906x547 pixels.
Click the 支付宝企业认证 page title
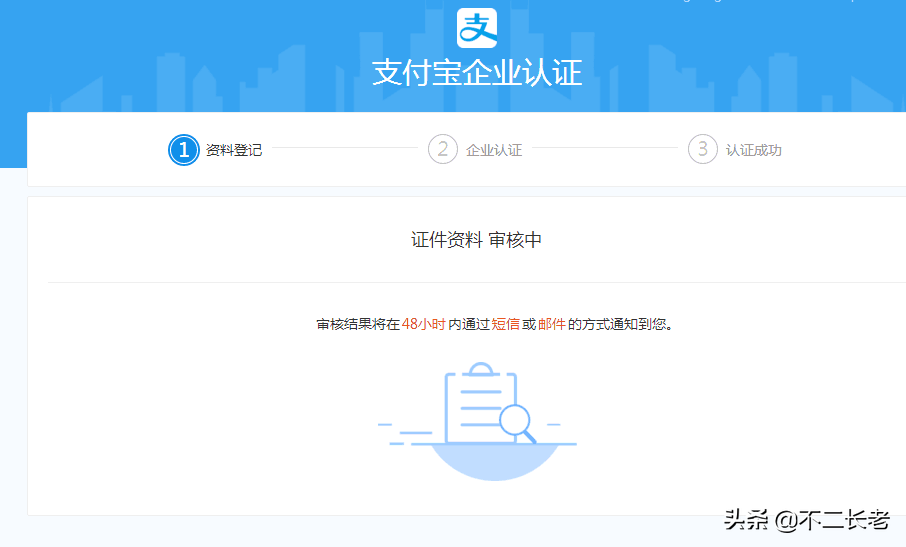[477, 73]
